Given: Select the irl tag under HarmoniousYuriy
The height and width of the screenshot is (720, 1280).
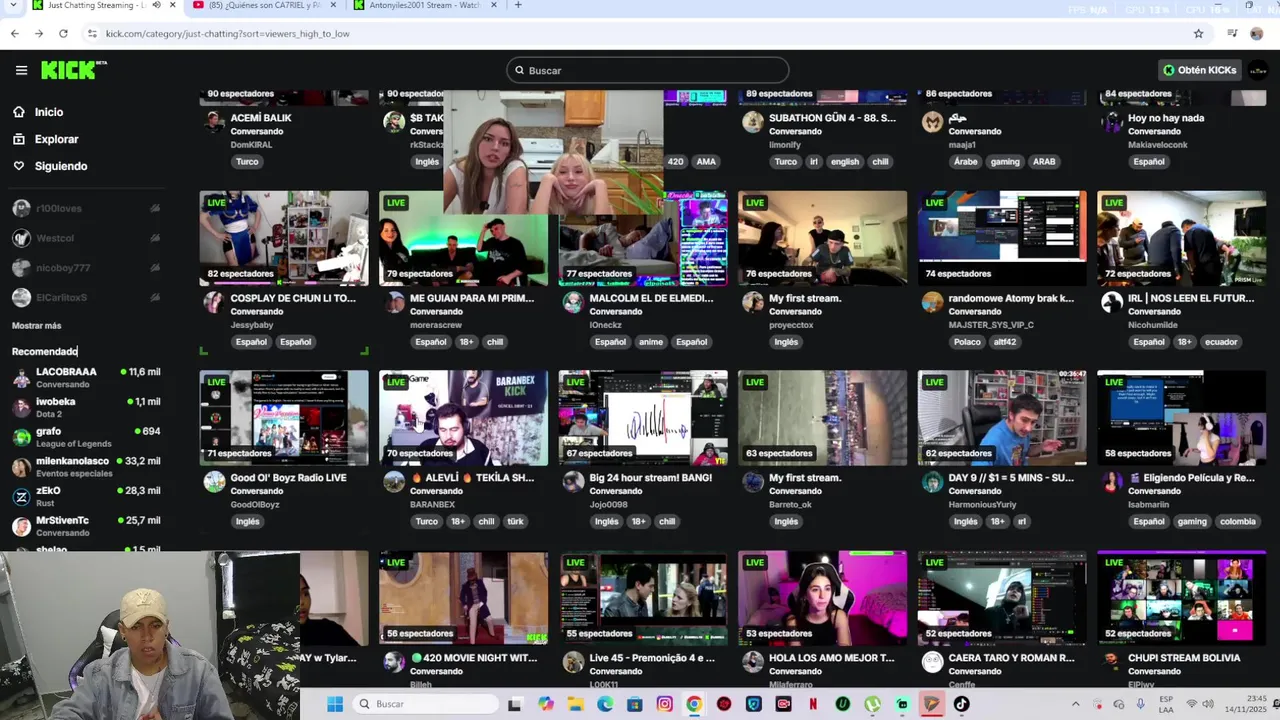Looking at the screenshot, I should click(x=1021, y=522).
